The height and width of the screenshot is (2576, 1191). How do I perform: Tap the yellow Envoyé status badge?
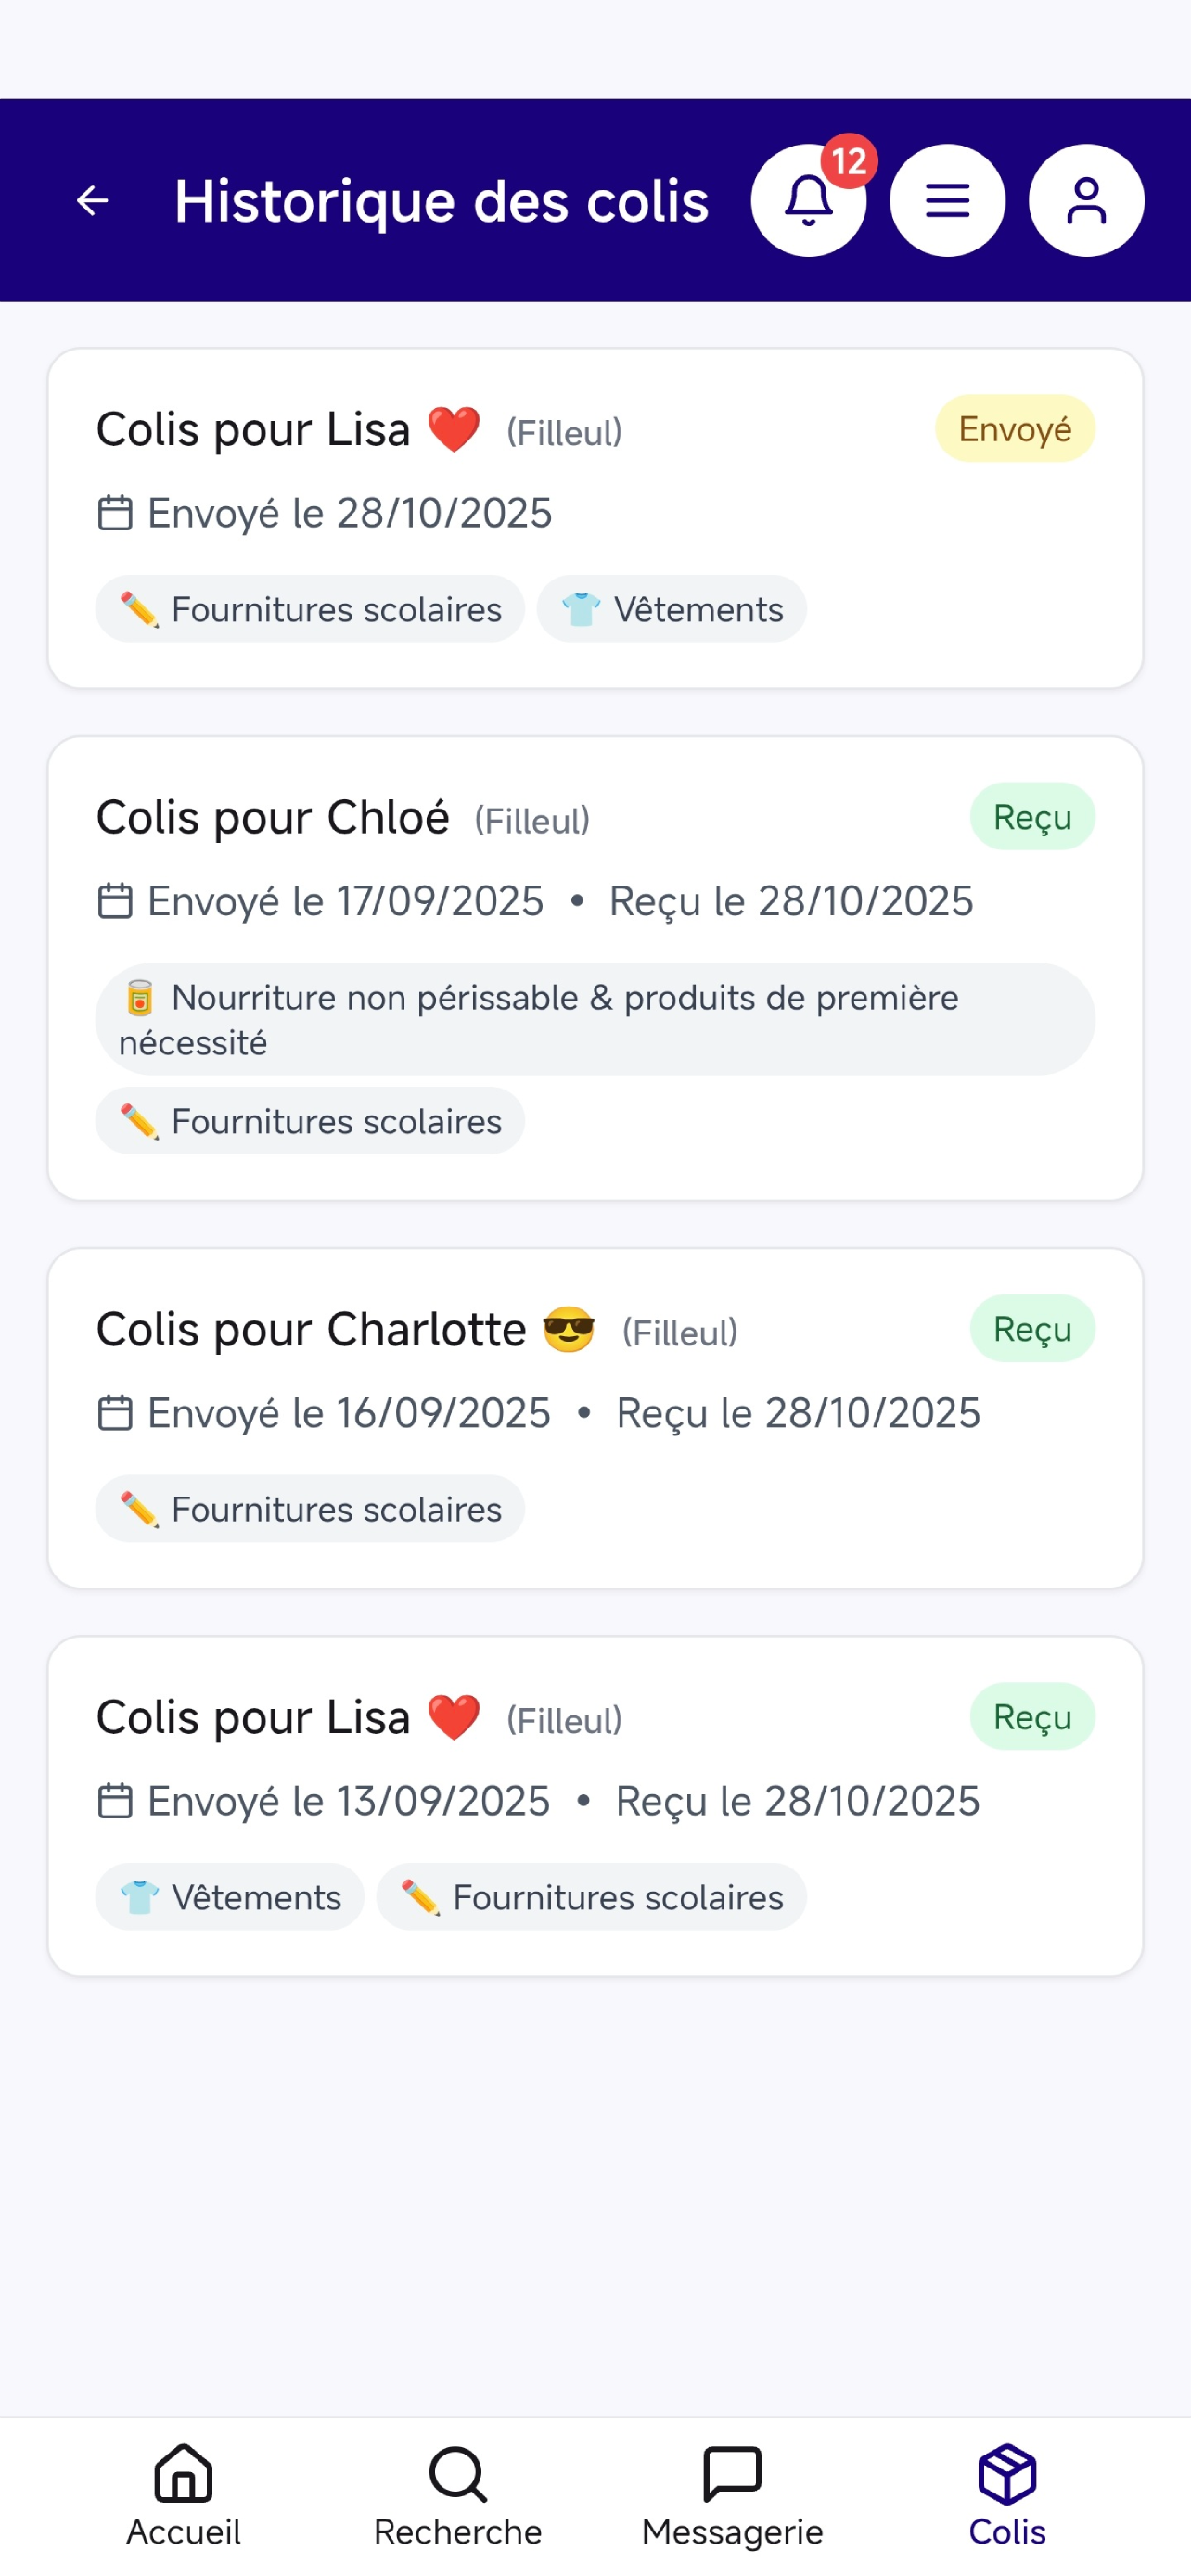tap(1015, 428)
